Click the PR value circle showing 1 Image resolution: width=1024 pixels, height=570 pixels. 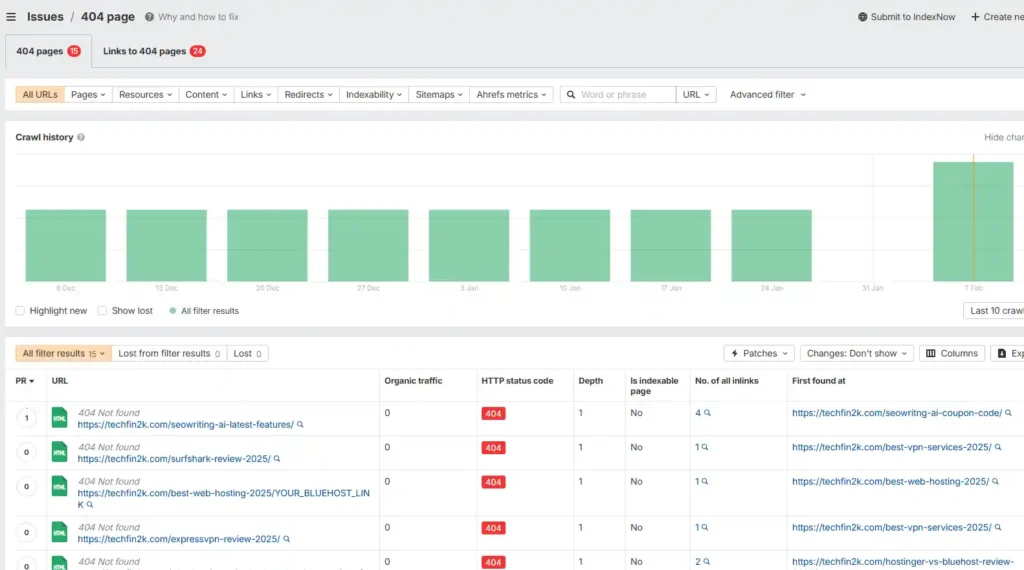(x=26, y=418)
